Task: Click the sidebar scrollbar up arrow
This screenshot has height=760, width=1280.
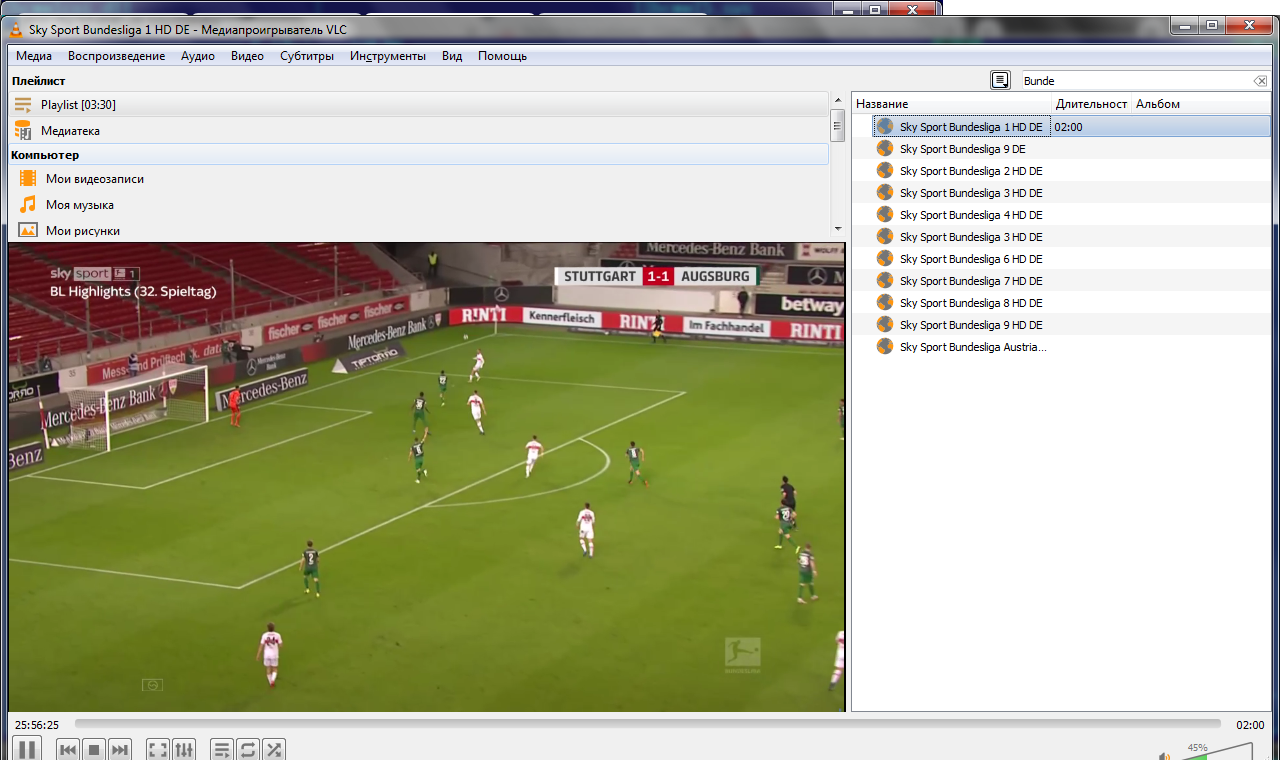Action: click(x=838, y=99)
